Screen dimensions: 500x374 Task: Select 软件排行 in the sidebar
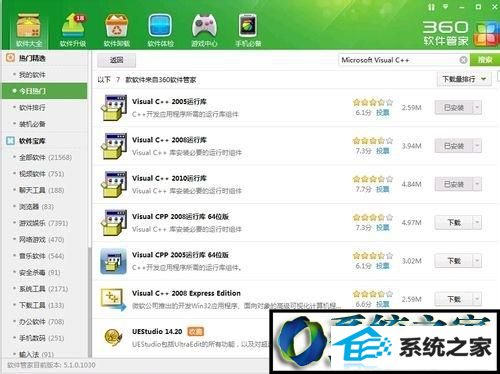tap(44, 107)
